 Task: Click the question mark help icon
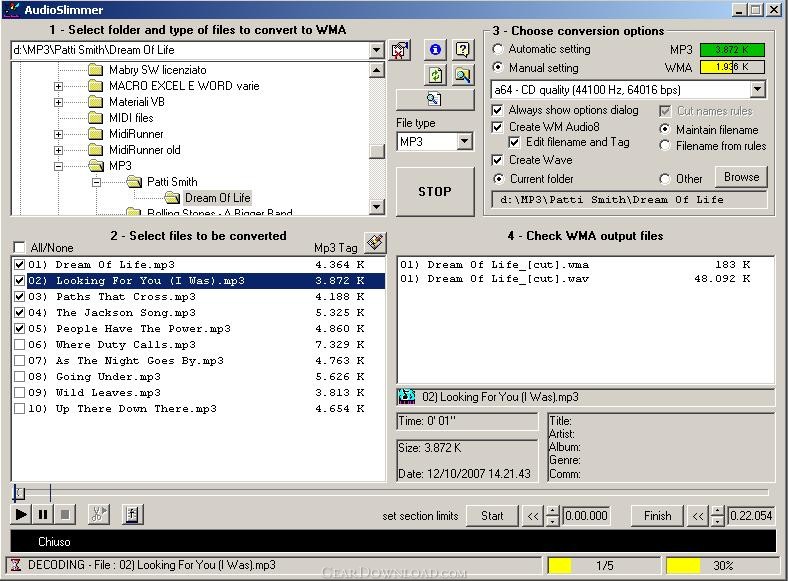coord(462,49)
